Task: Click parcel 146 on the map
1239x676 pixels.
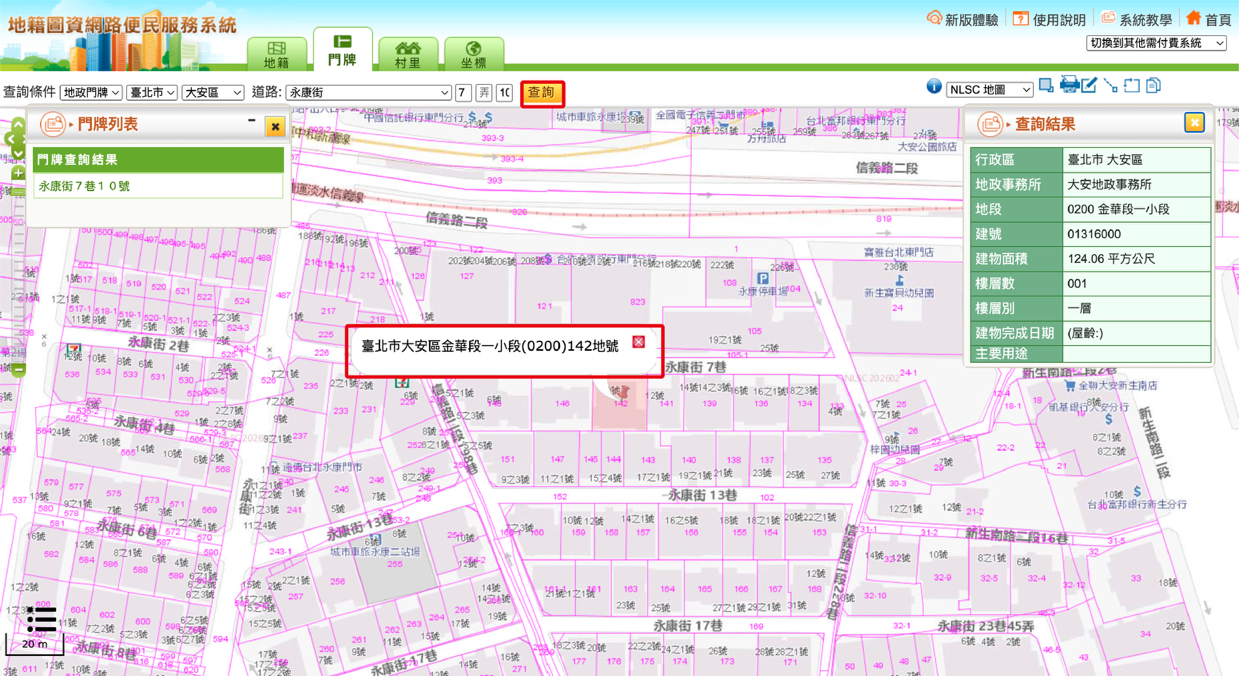Action: click(563, 404)
